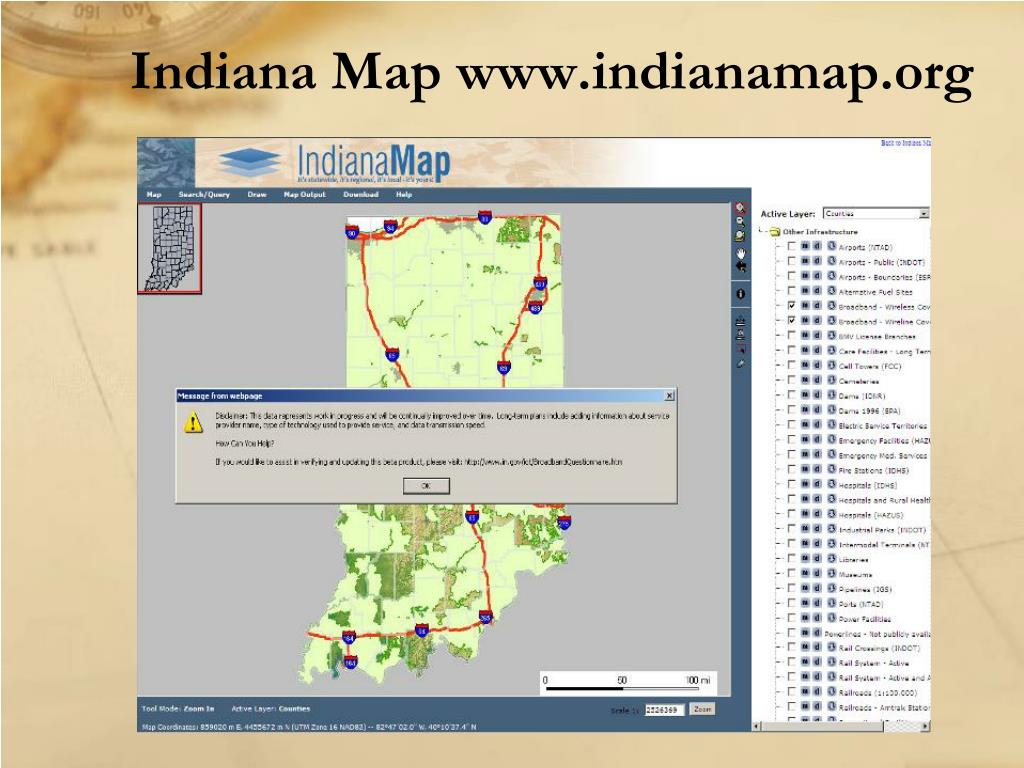Select the Pan hand tool
Image resolution: width=1024 pixels, height=768 pixels.
(741, 253)
